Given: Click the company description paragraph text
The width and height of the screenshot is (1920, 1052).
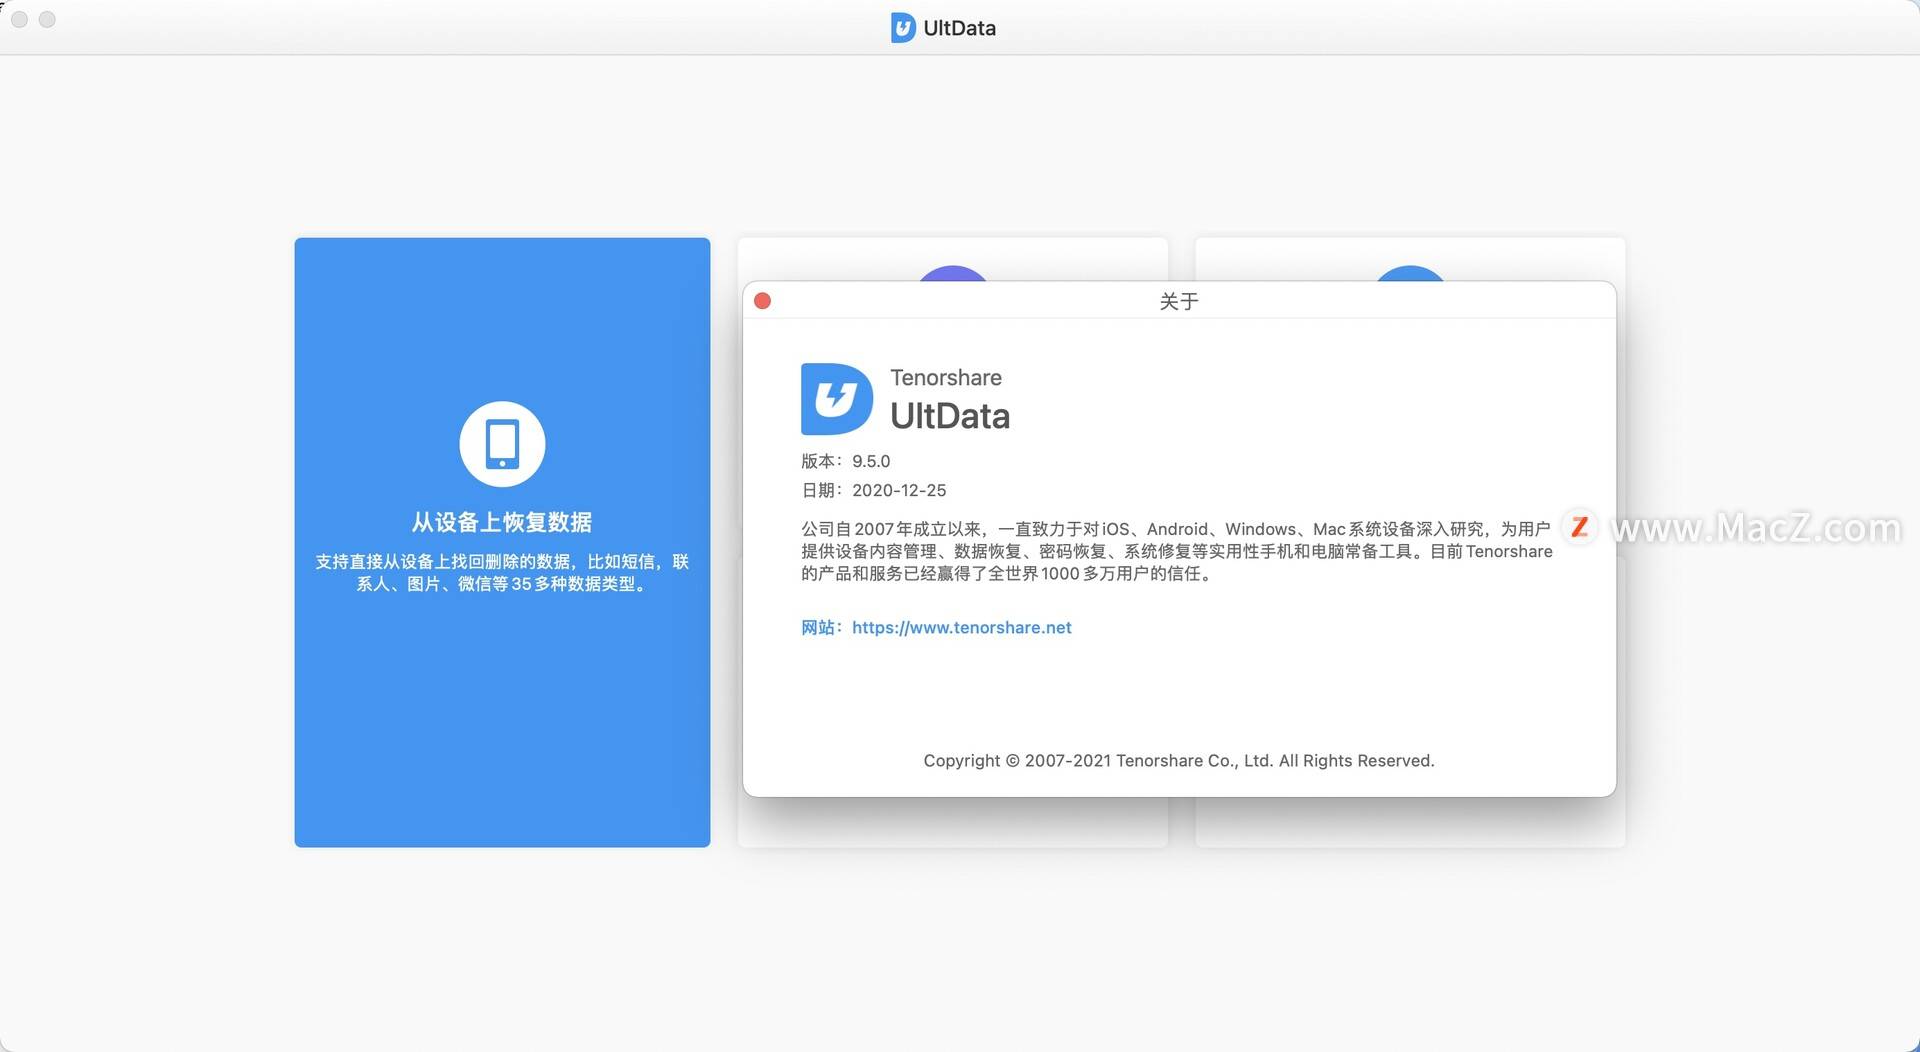Looking at the screenshot, I should point(1170,551).
